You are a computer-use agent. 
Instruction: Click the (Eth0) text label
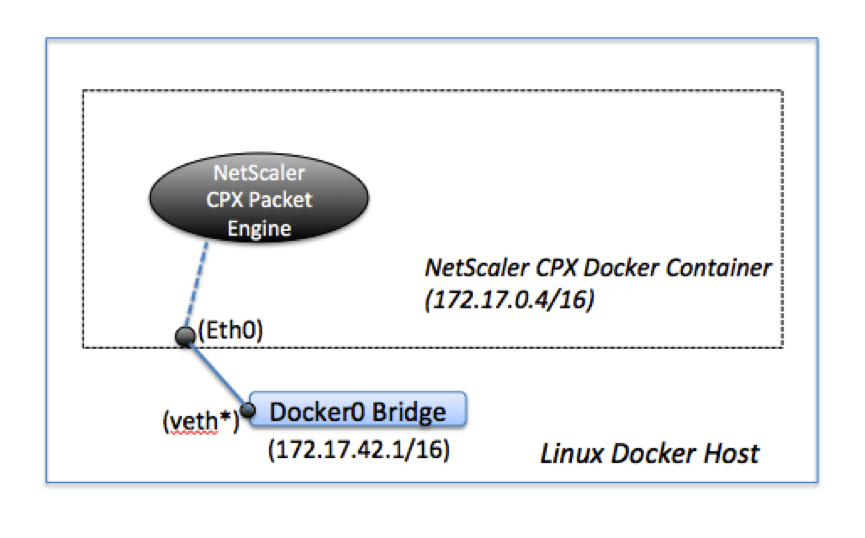pos(230,331)
